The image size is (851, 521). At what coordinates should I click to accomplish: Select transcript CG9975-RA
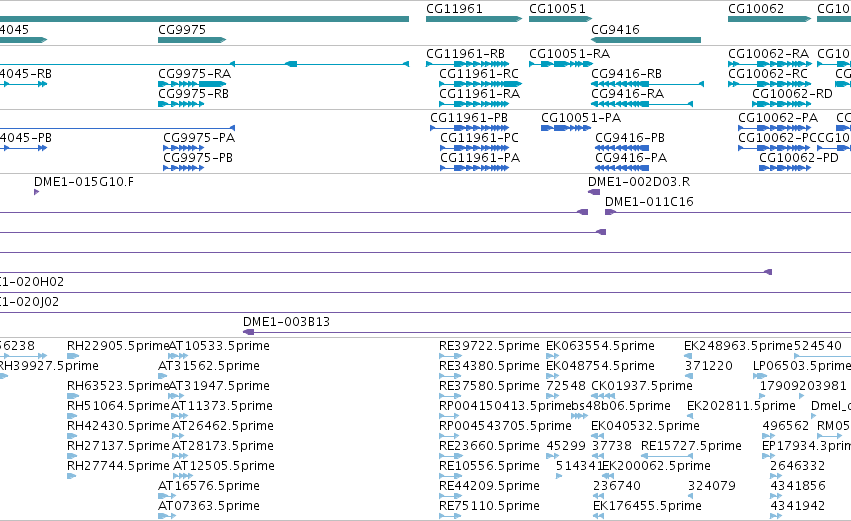click(x=192, y=84)
